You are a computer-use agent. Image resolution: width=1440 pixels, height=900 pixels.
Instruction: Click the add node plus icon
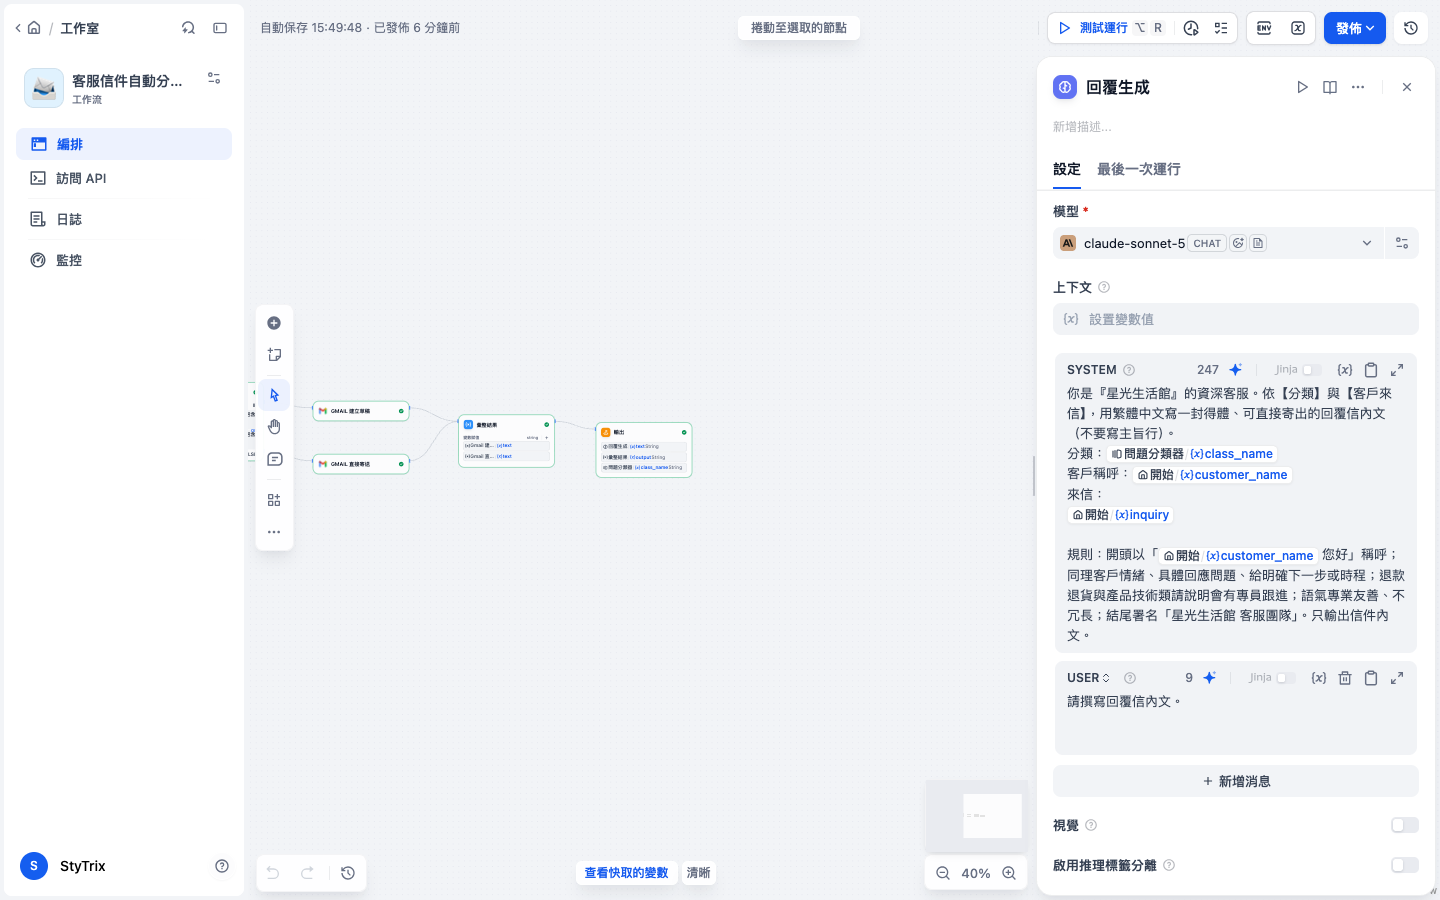pyautogui.click(x=274, y=323)
